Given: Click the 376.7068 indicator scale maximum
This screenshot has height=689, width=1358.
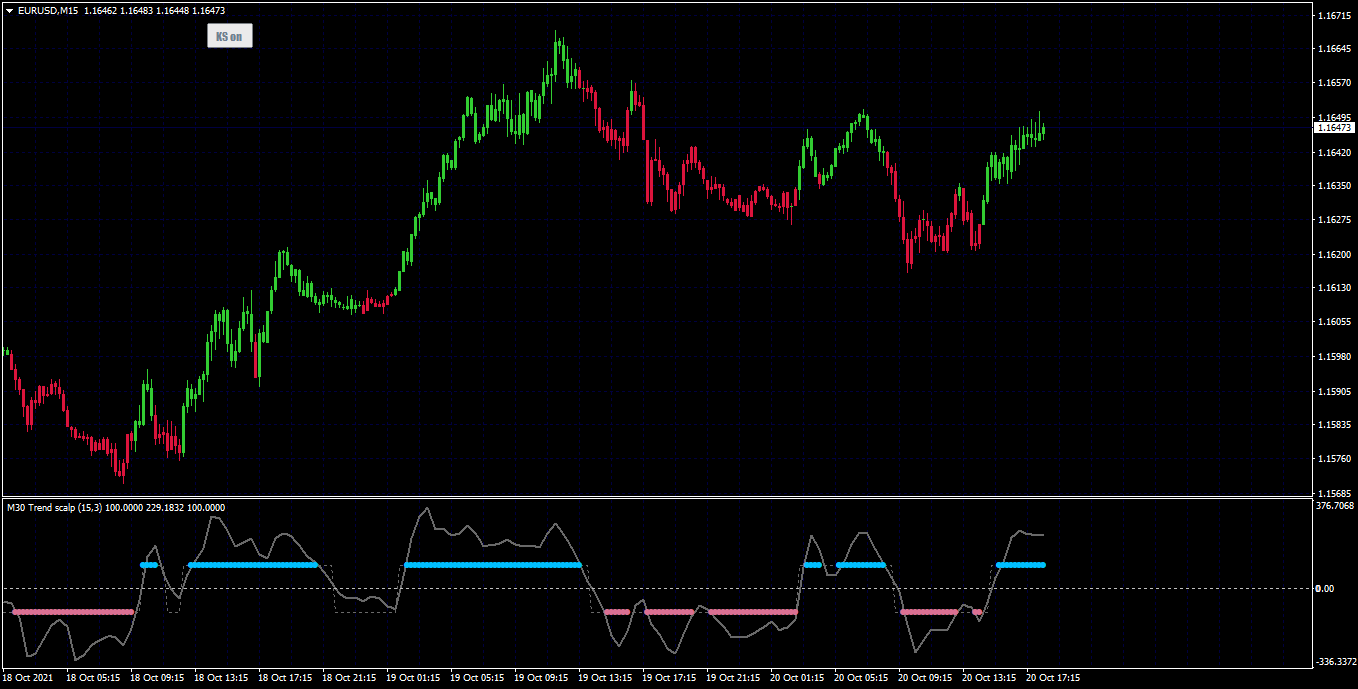Looking at the screenshot, I should pyautogui.click(x=1335, y=506).
